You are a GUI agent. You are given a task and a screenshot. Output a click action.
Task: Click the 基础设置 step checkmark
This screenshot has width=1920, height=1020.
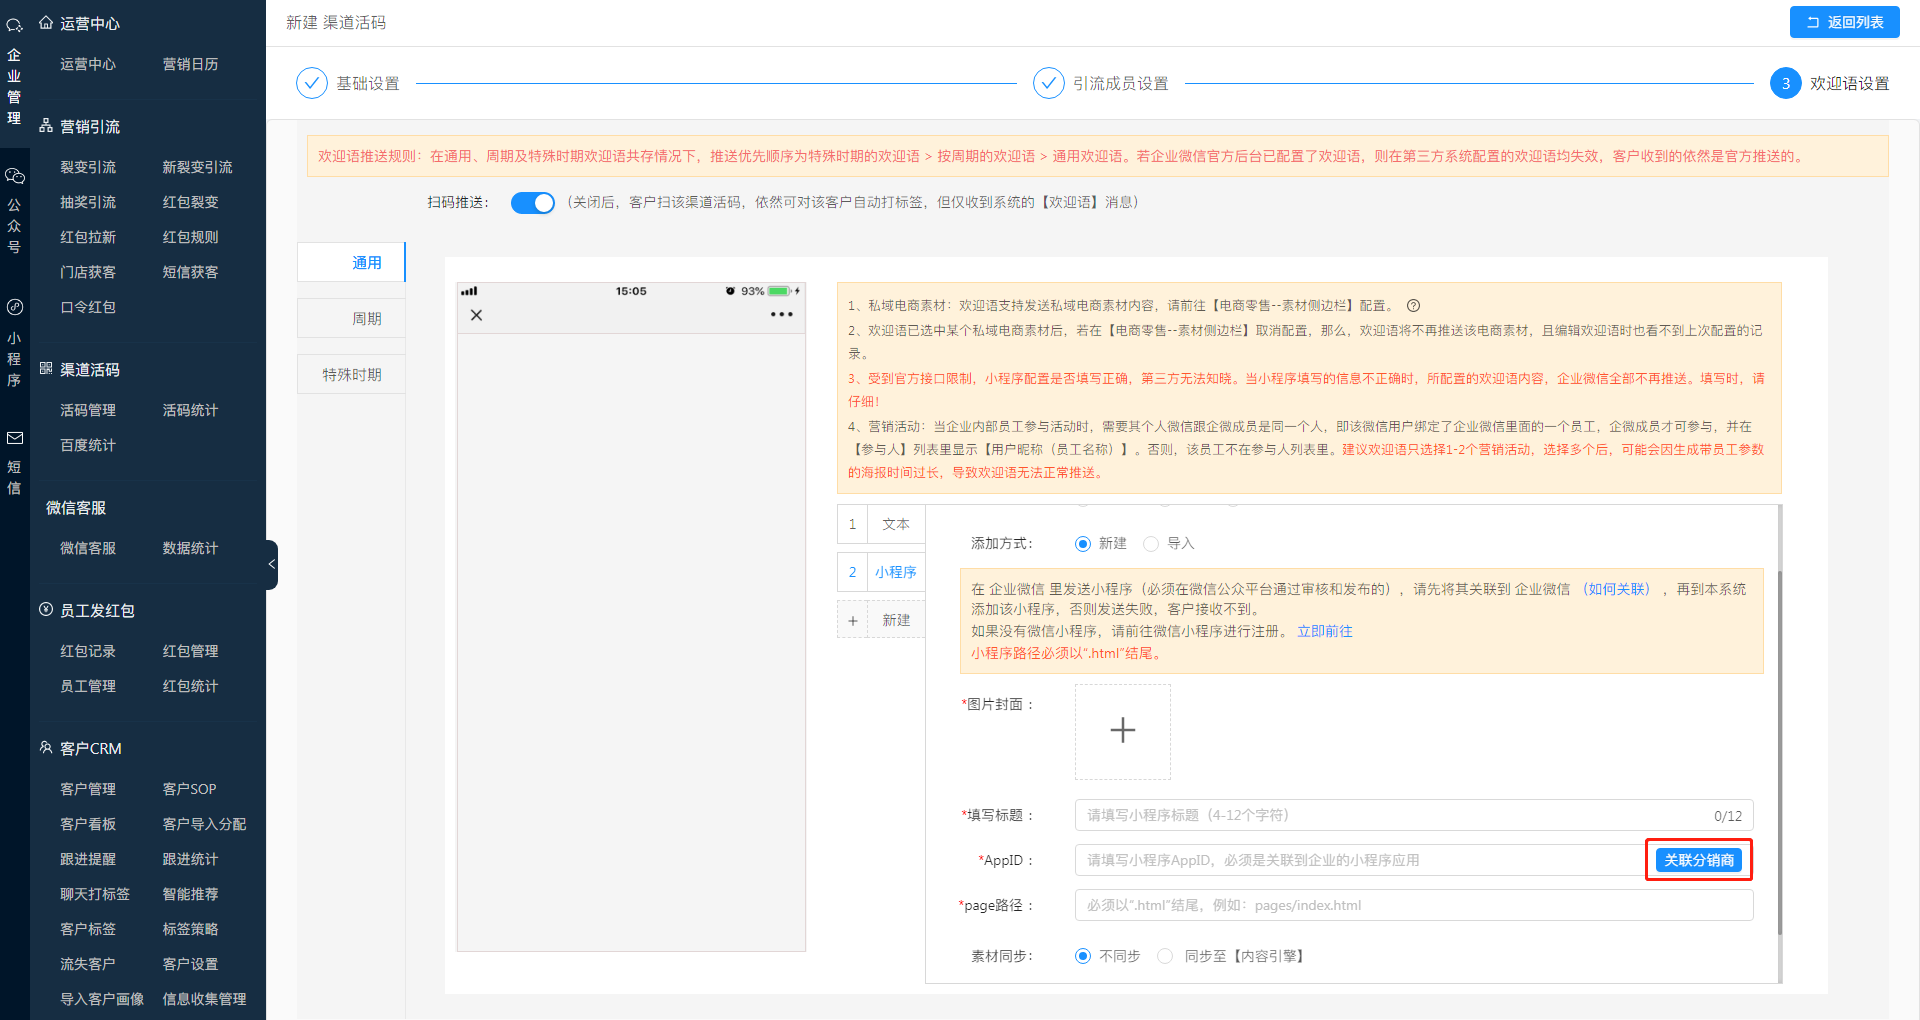click(312, 83)
